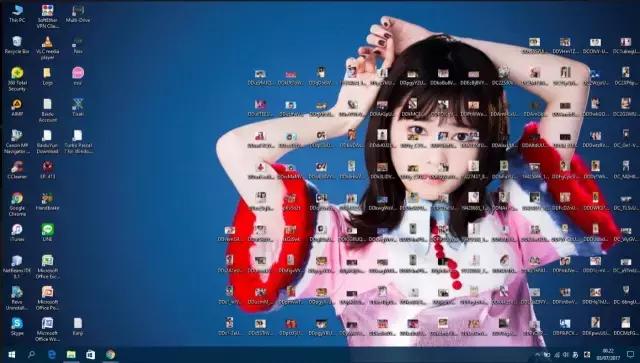Toggle the Japanese IME input indicator
The image size is (640, 363).
pos(576,354)
